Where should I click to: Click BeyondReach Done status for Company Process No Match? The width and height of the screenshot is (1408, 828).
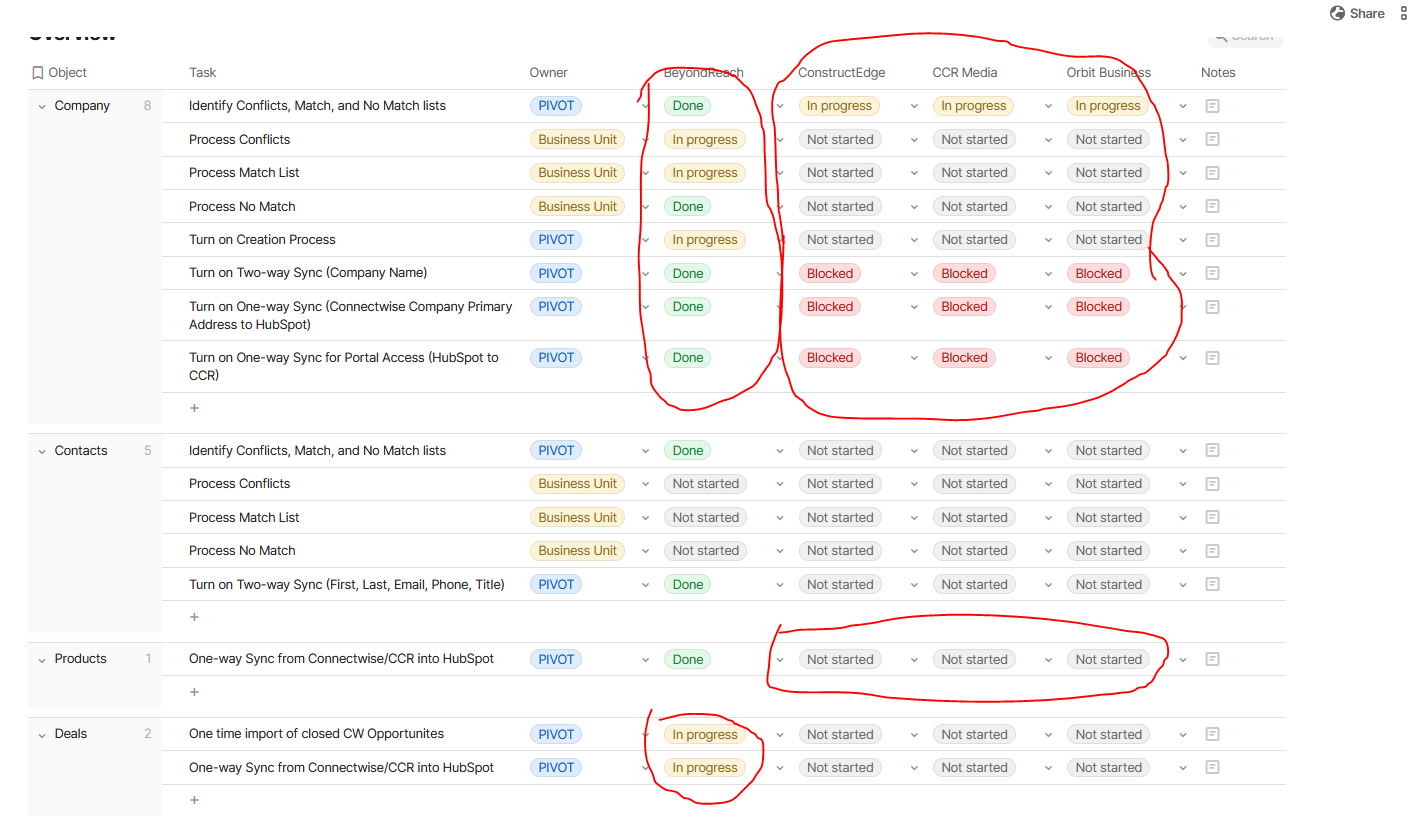(x=687, y=207)
